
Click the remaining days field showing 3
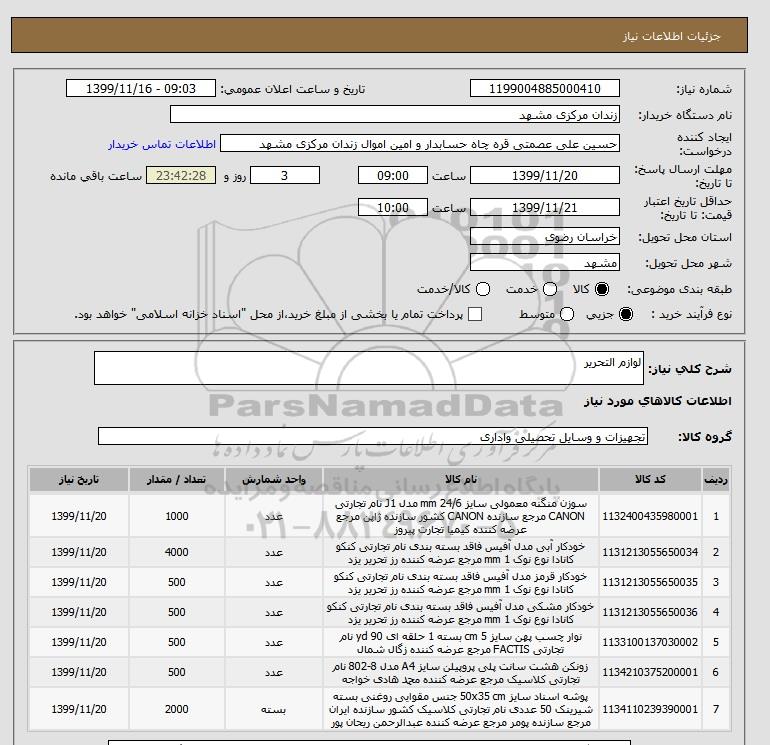tap(285, 175)
